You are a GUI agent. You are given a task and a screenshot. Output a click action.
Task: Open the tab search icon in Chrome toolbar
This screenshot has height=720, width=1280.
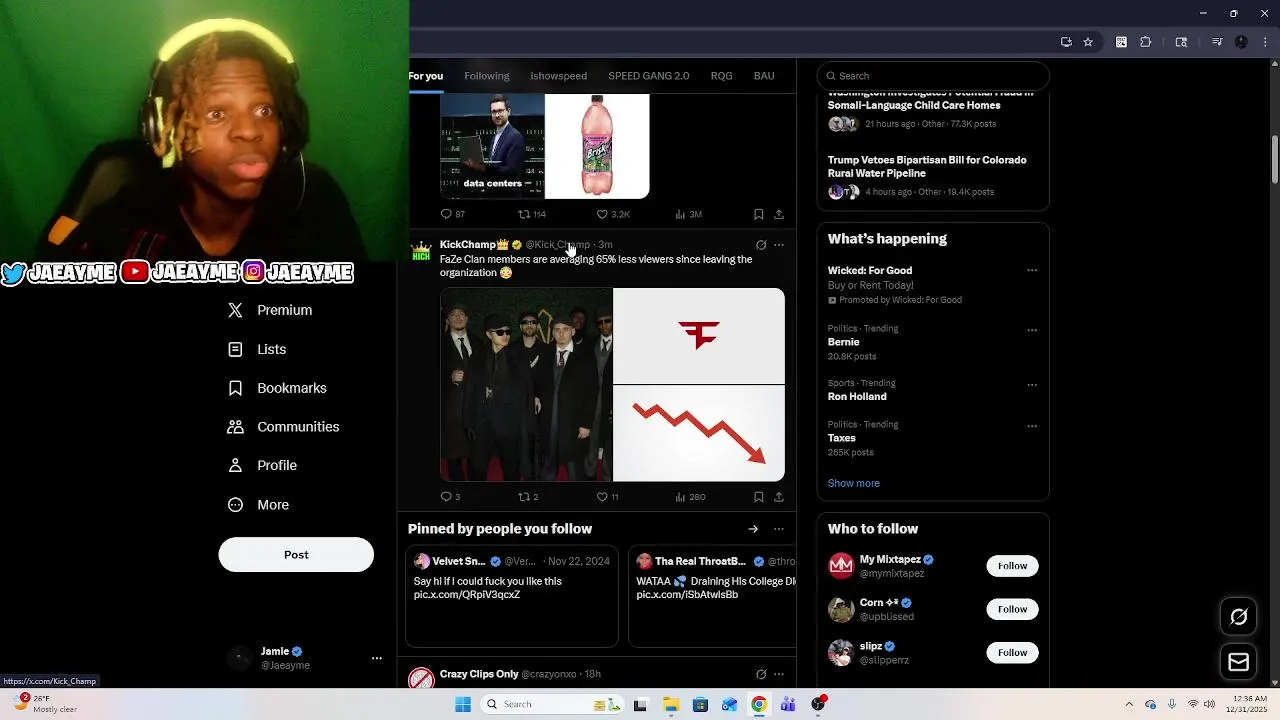1181,42
